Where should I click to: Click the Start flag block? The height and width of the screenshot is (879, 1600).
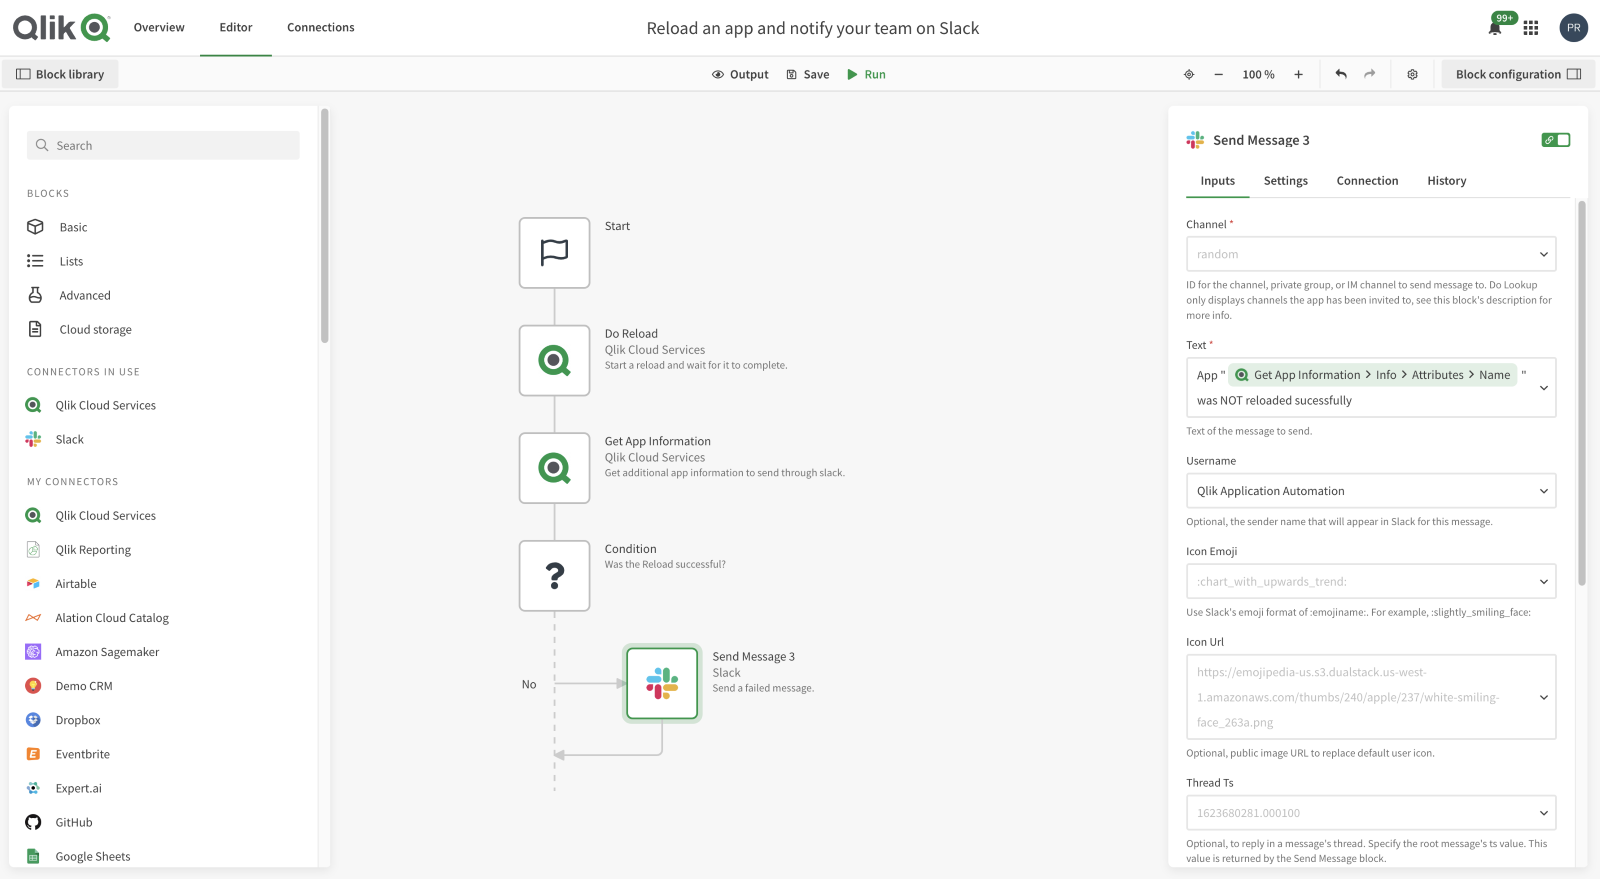click(x=554, y=252)
